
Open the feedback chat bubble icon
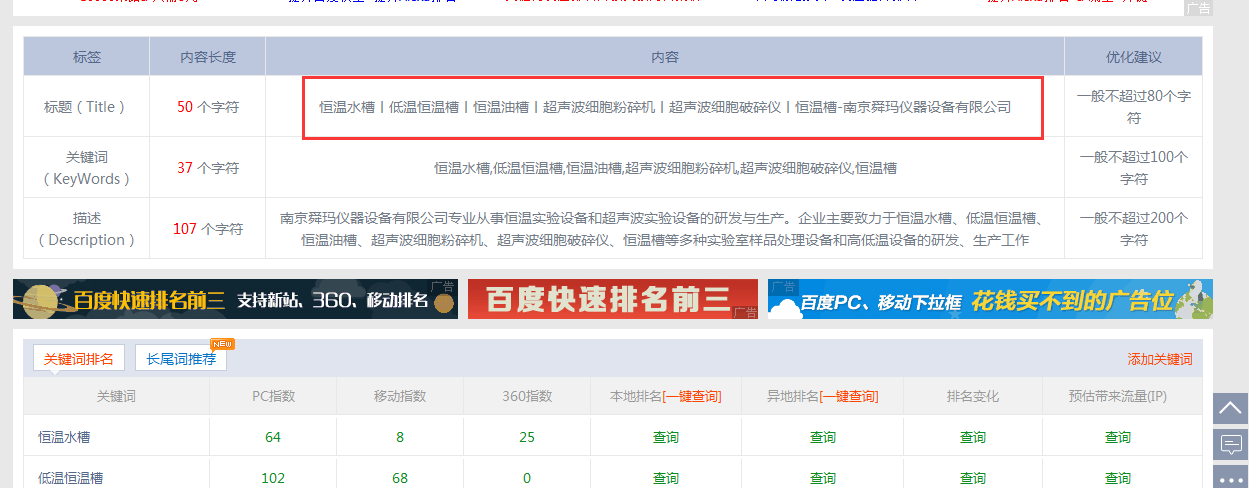(x=1230, y=444)
